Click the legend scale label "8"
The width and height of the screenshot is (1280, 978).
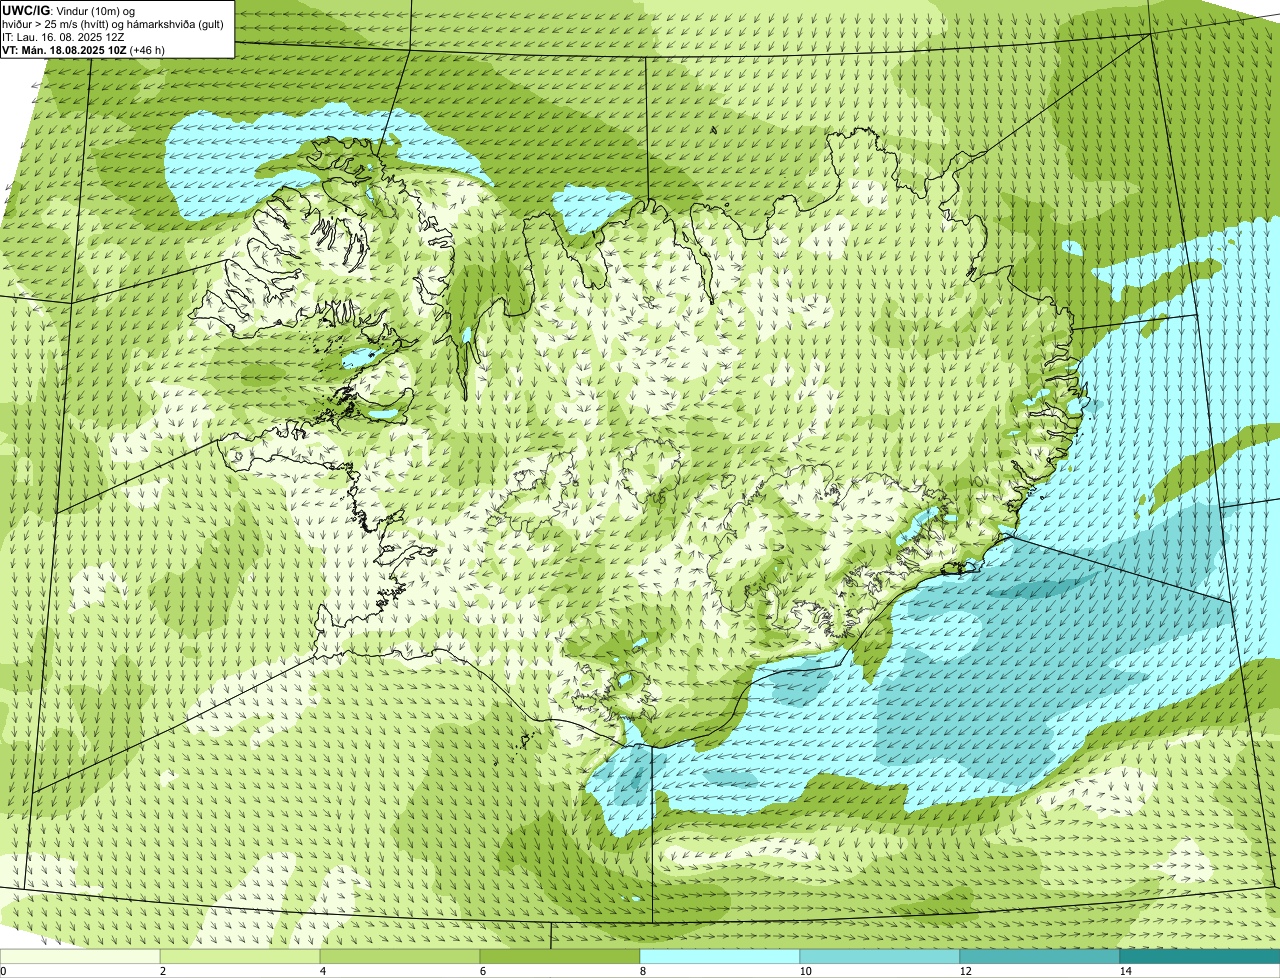pyautogui.click(x=642, y=971)
